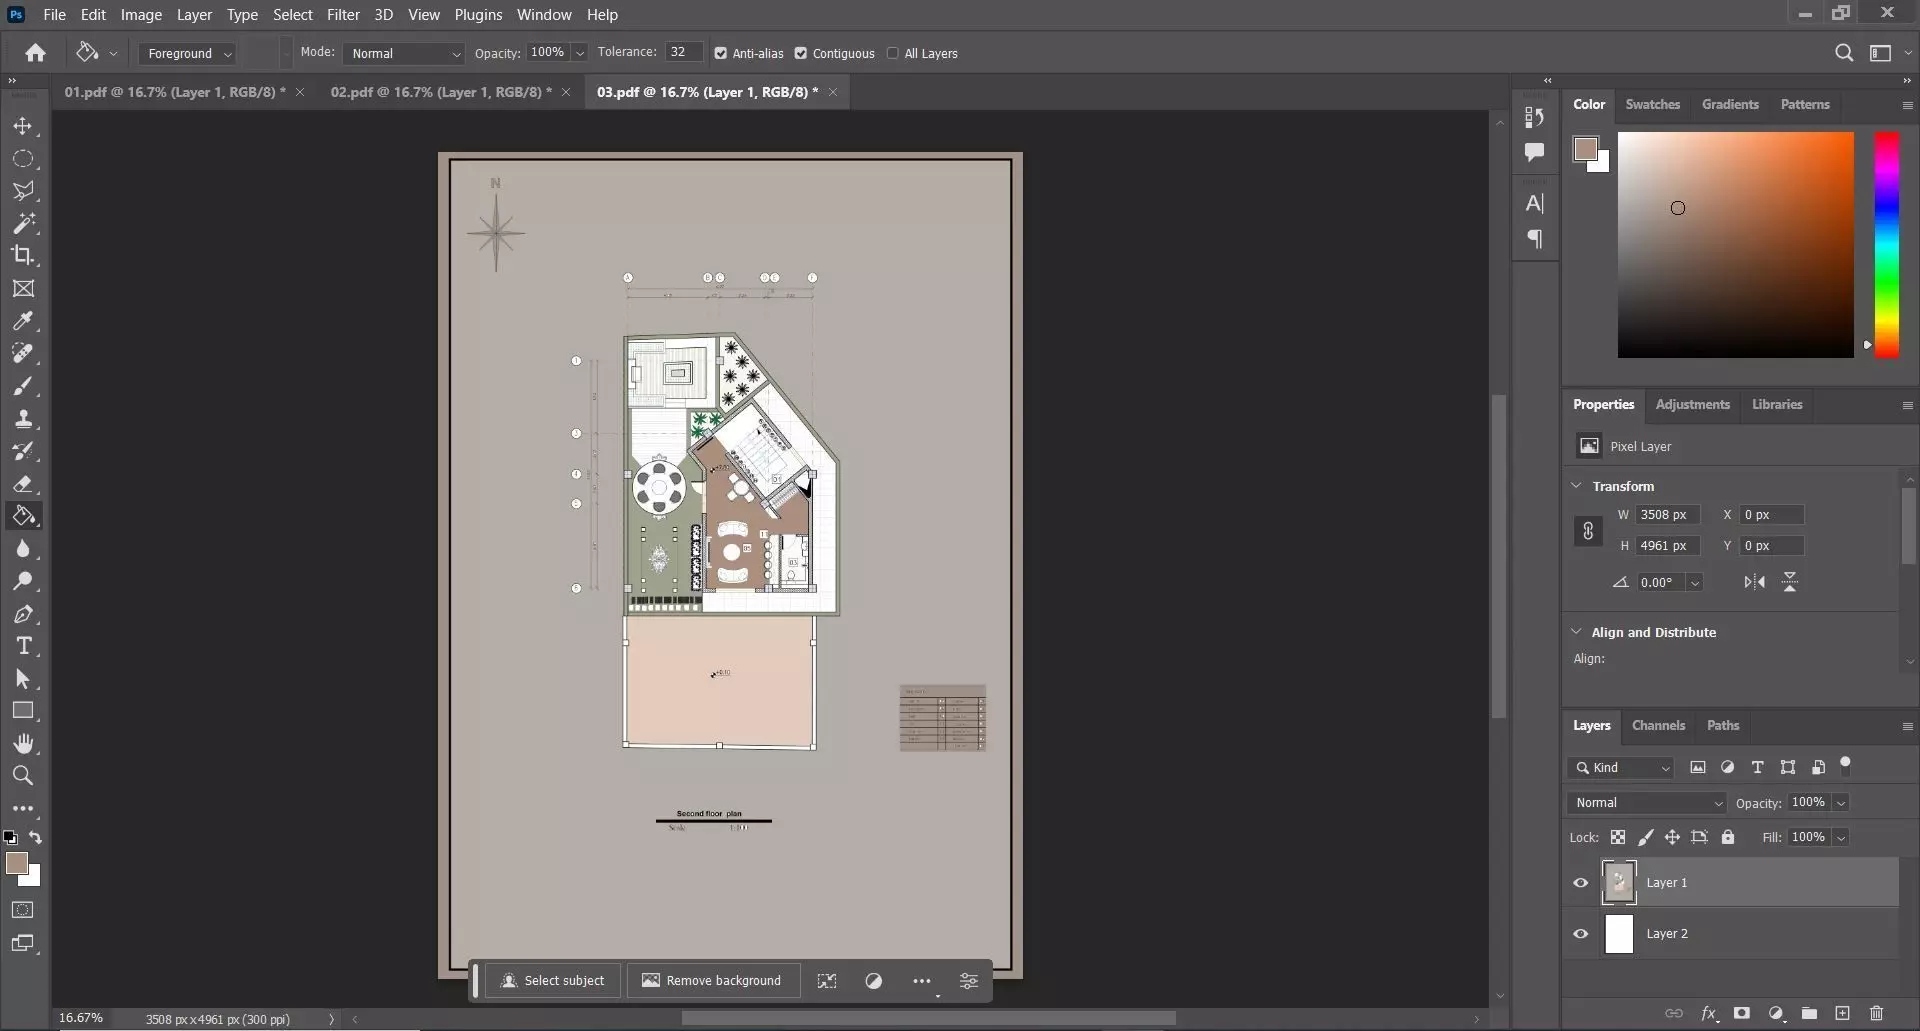This screenshot has height=1031, width=1920.
Task: Select the Paint Bucket tool
Action: [x=23, y=516]
